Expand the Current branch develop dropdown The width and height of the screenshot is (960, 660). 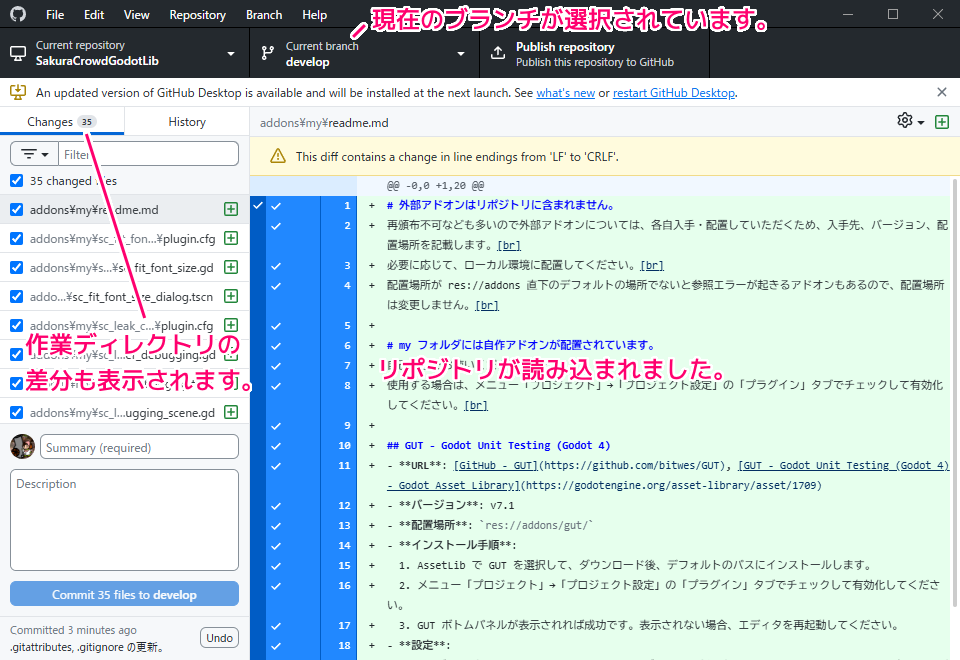(x=364, y=54)
